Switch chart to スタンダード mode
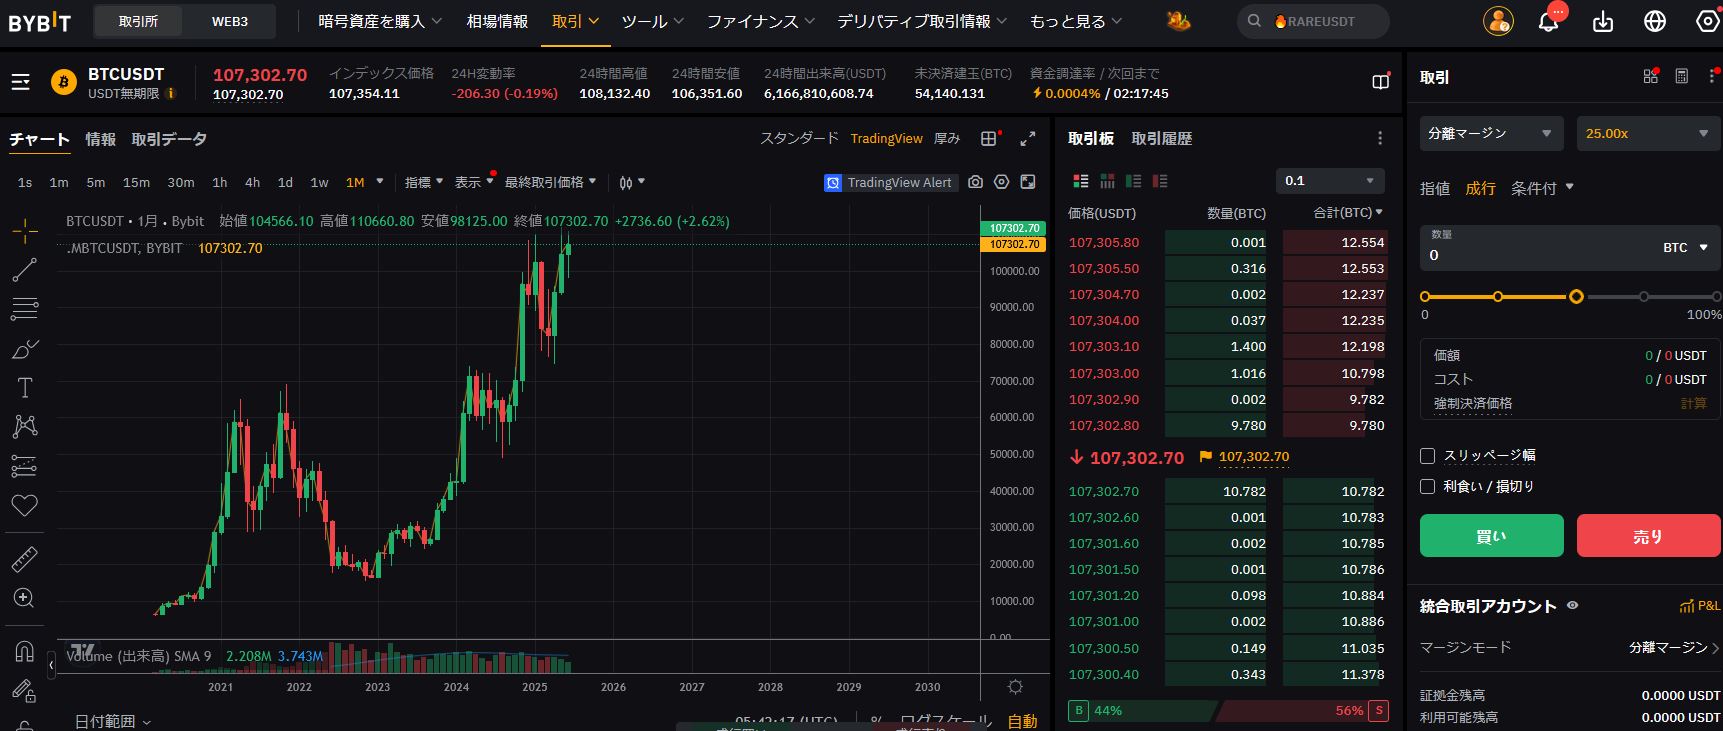This screenshot has height=731, width=1723. [x=799, y=139]
